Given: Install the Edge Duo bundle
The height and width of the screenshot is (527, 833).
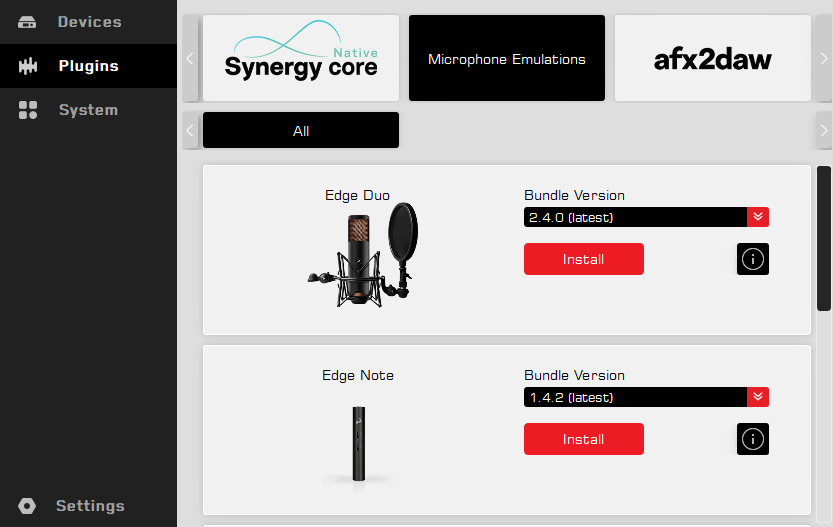Looking at the screenshot, I should pos(584,259).
